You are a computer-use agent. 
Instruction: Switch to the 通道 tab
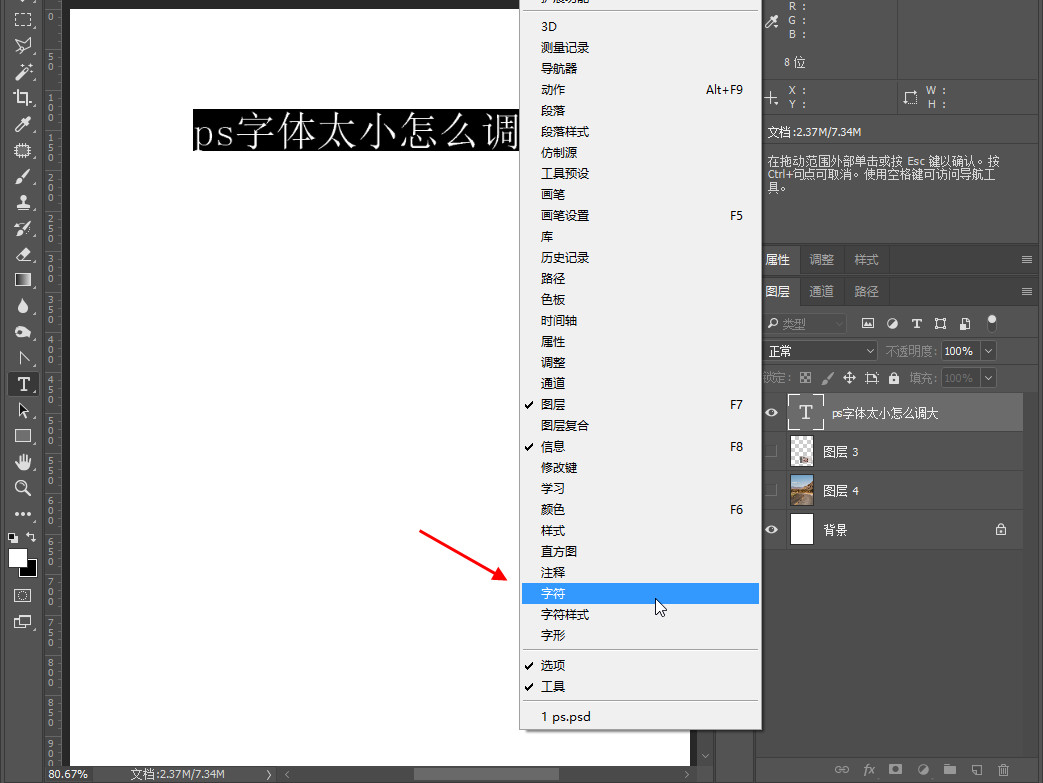821,292
